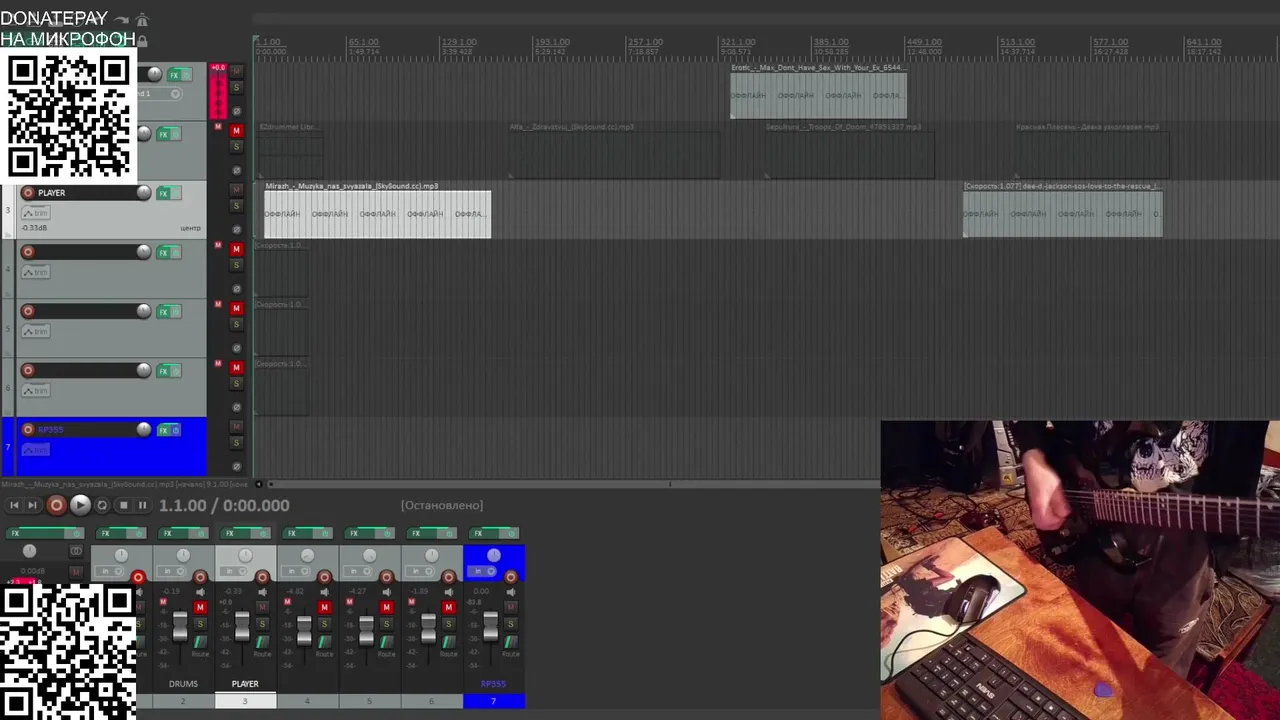This screenshot has height=720, width=1280.
Task: Arm DRUMS mixer strip for recording
Action: [200, 577]
